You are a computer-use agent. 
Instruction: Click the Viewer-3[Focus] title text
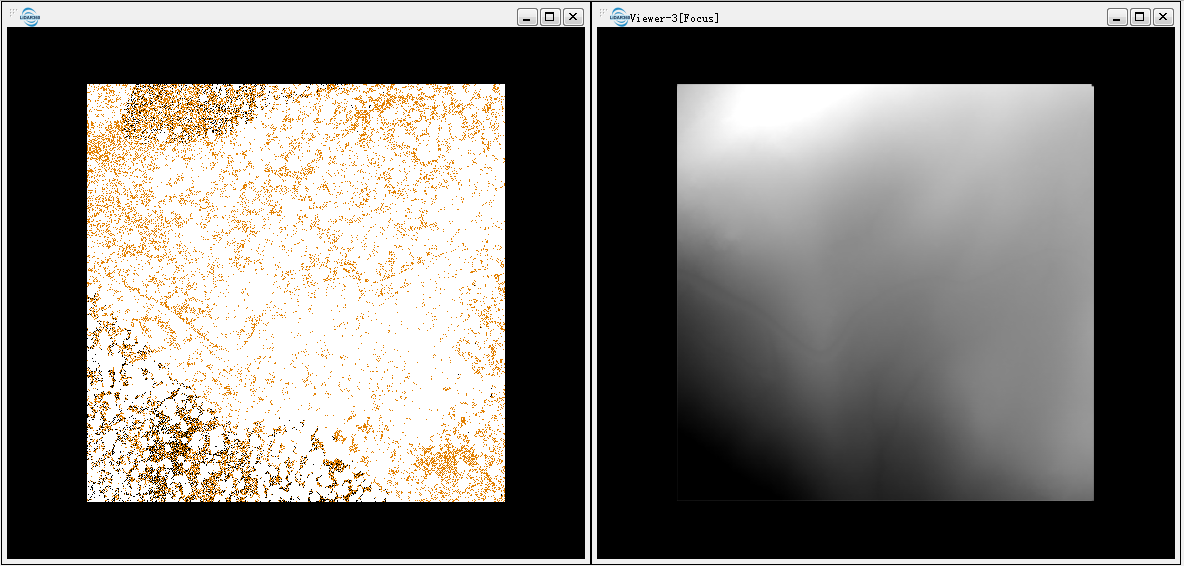coord(675,18)
